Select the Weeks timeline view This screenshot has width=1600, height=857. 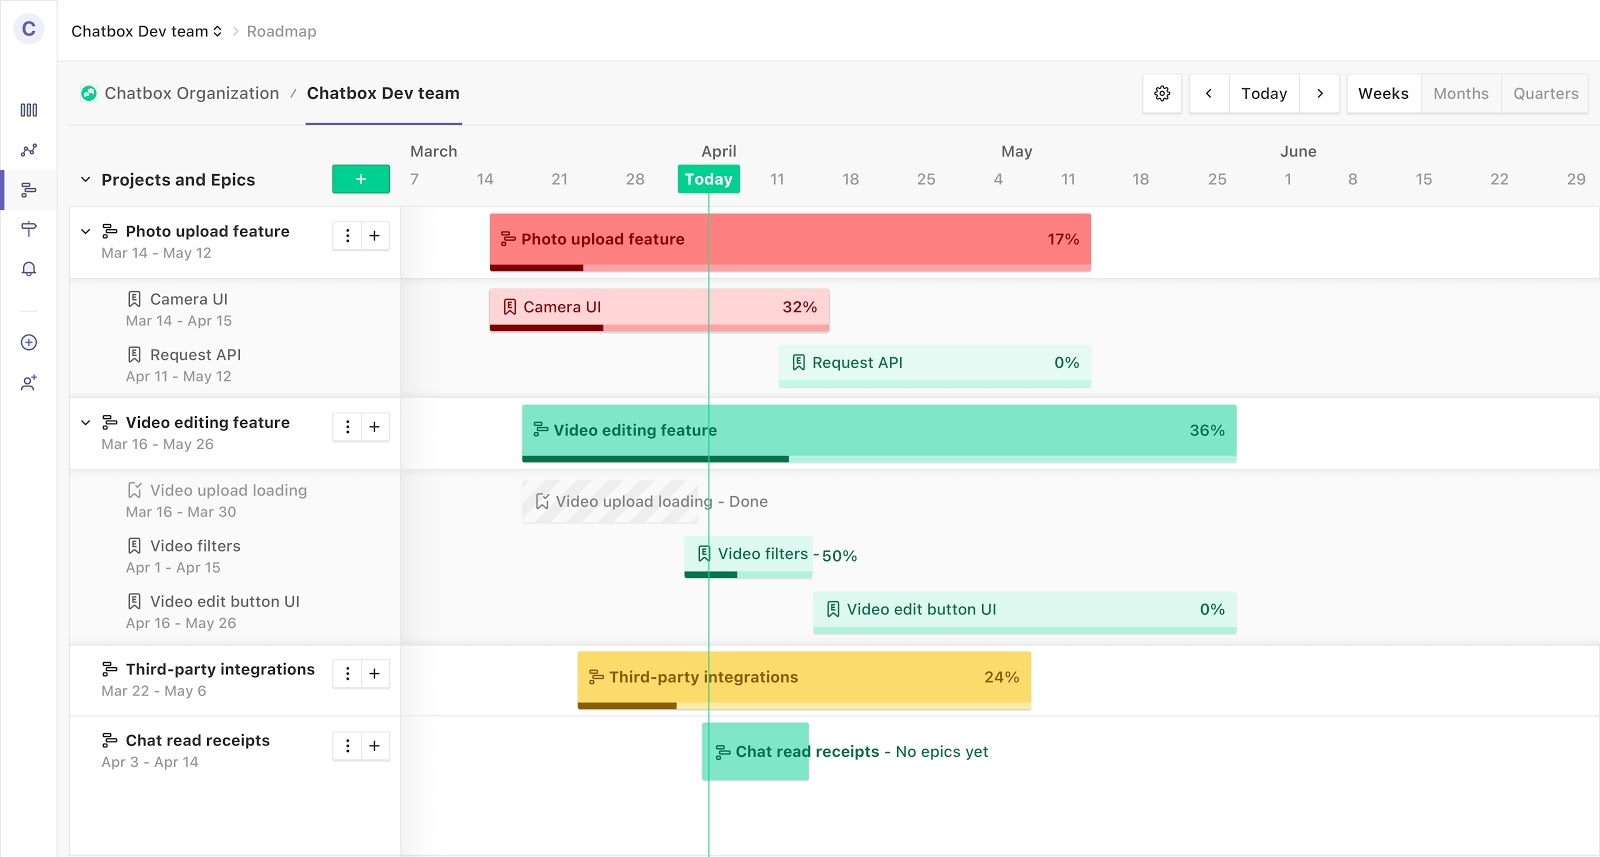pyautogui.click(x=1383, y=93)
